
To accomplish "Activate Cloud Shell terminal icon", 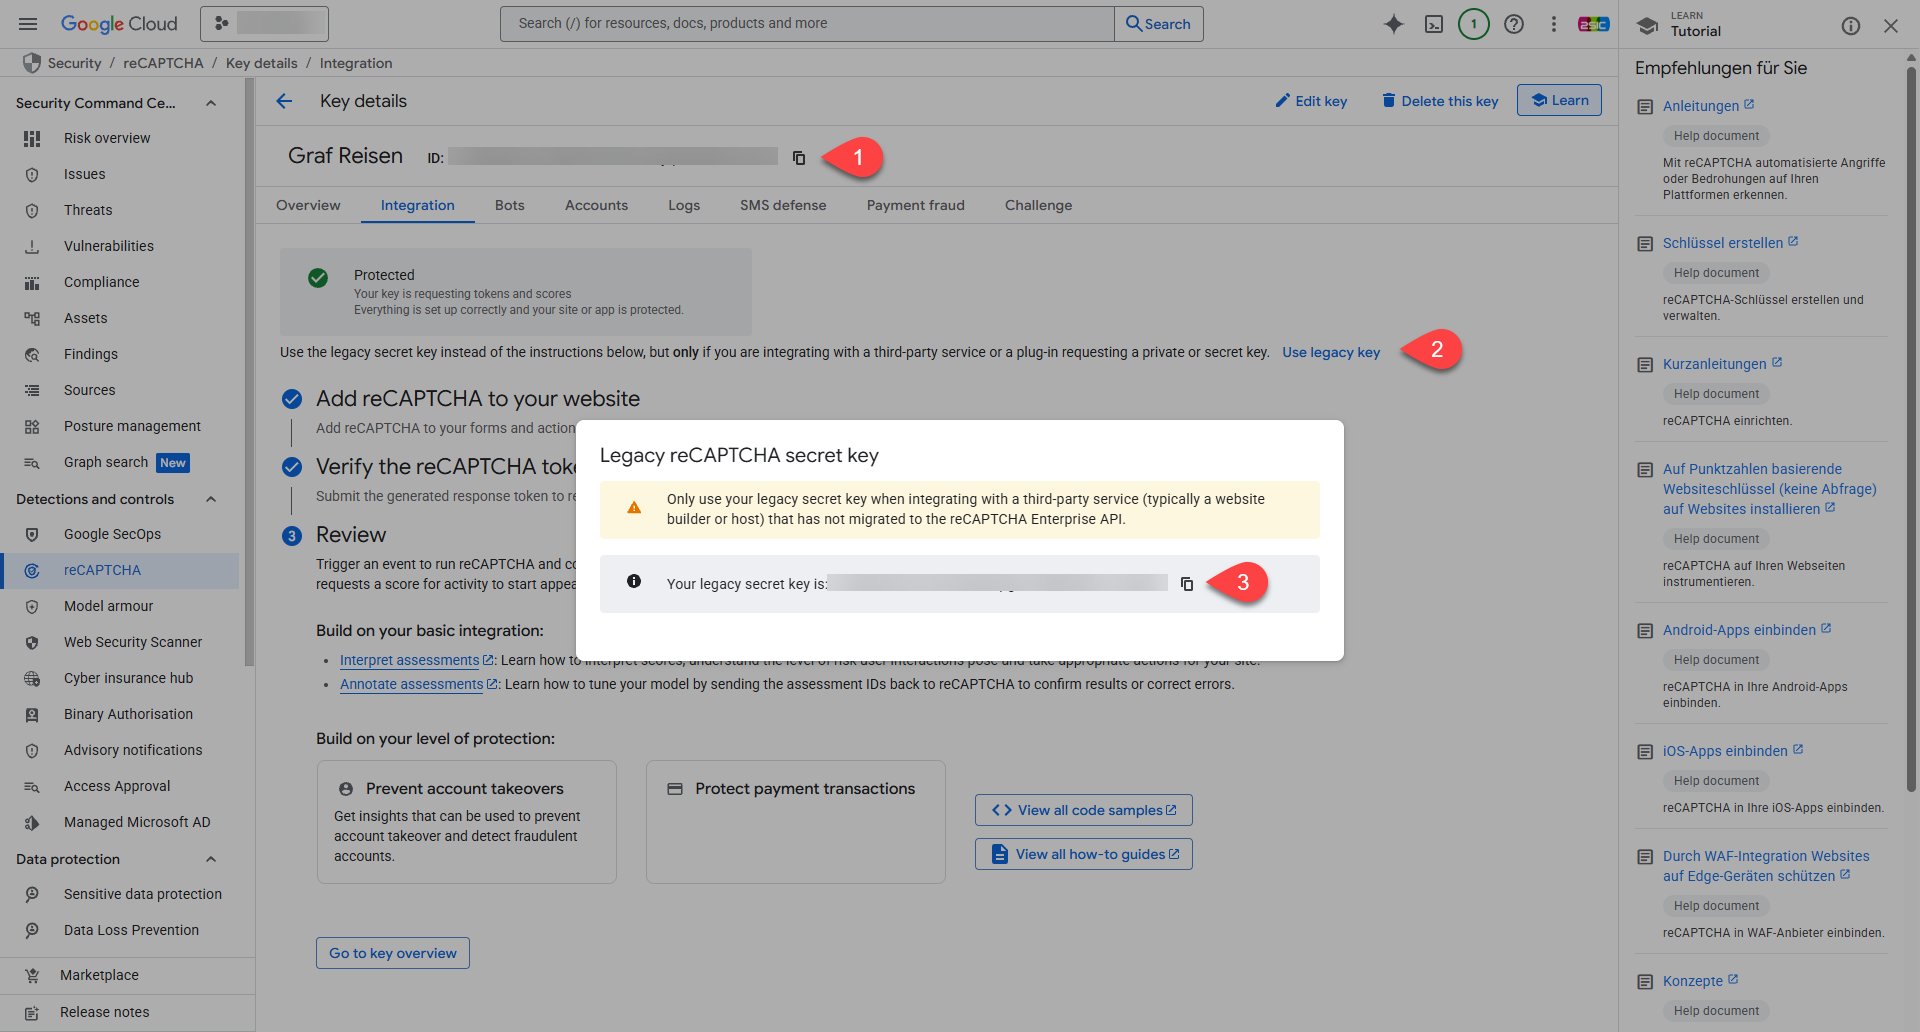I will (x=1434, y=24).
